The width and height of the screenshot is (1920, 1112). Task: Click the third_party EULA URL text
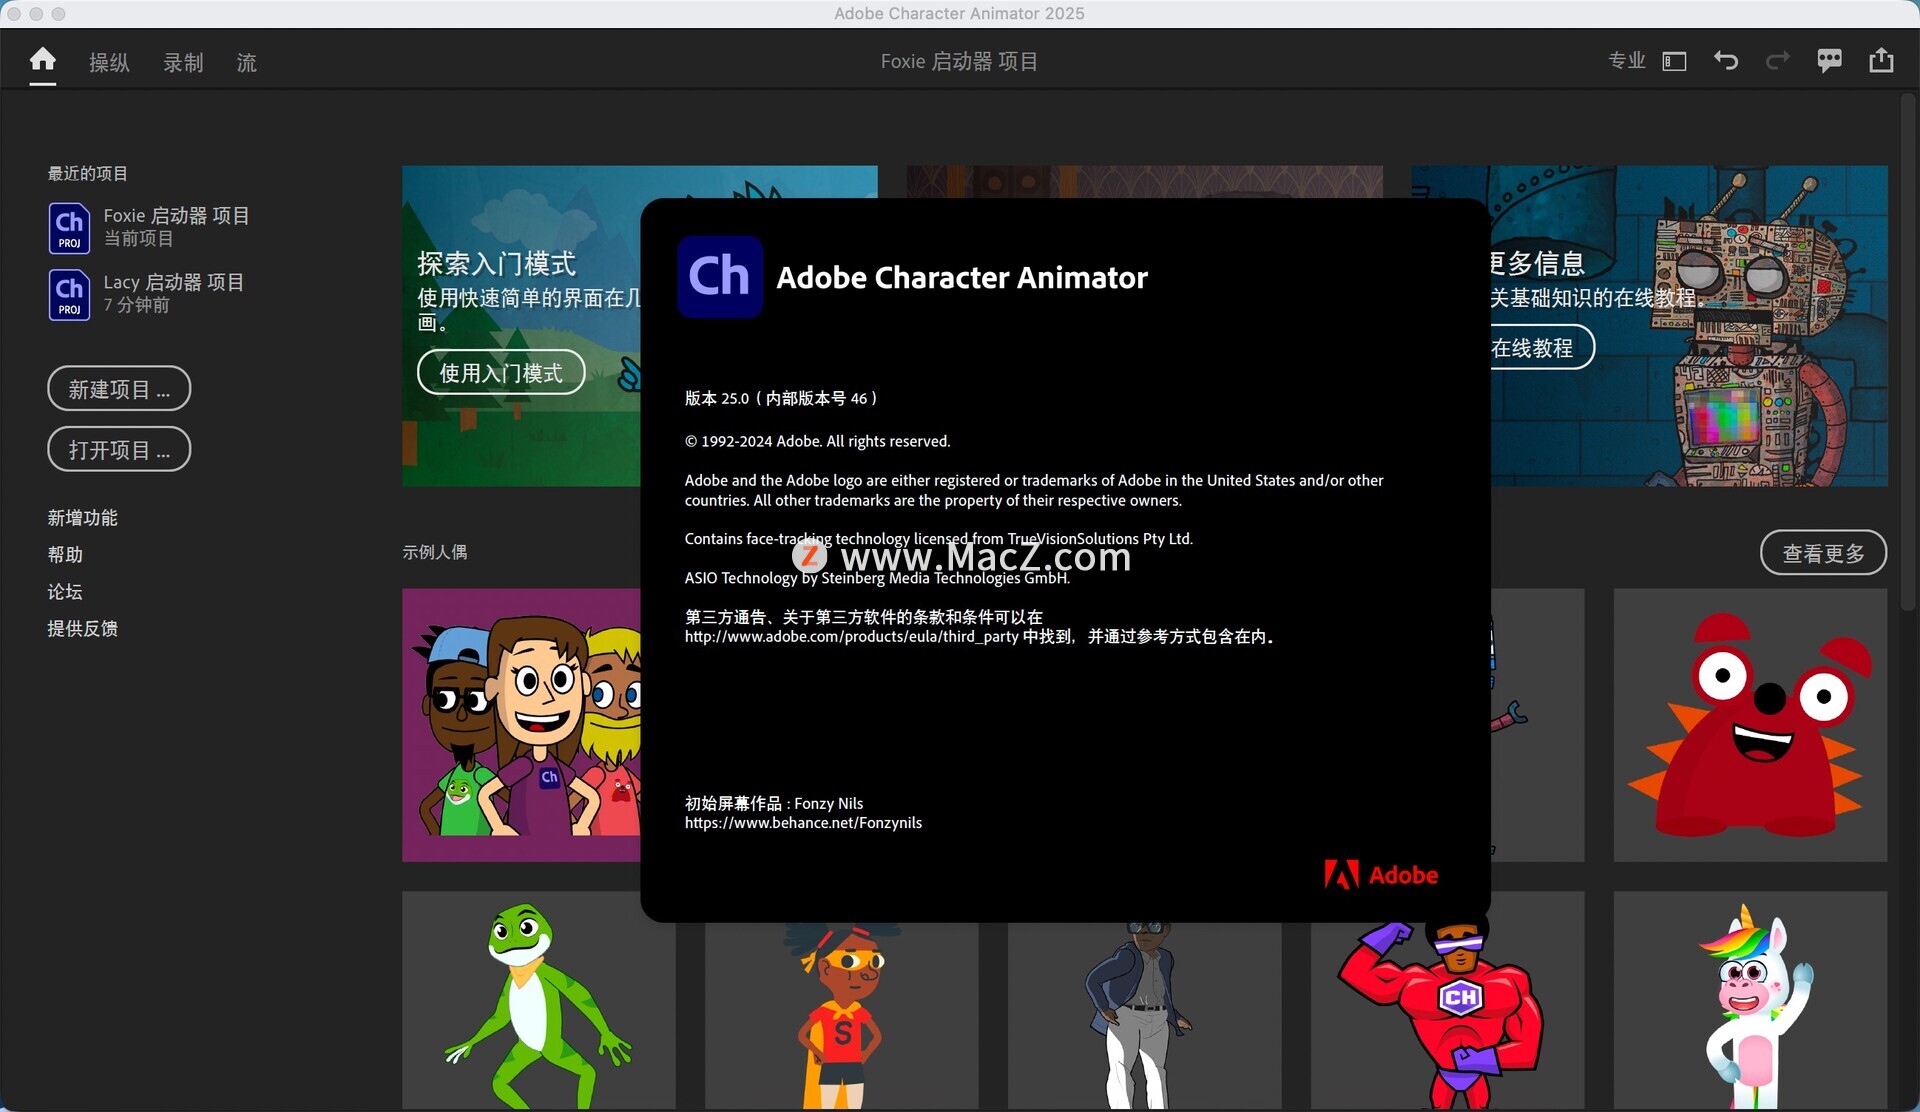[x=851, y=637]
